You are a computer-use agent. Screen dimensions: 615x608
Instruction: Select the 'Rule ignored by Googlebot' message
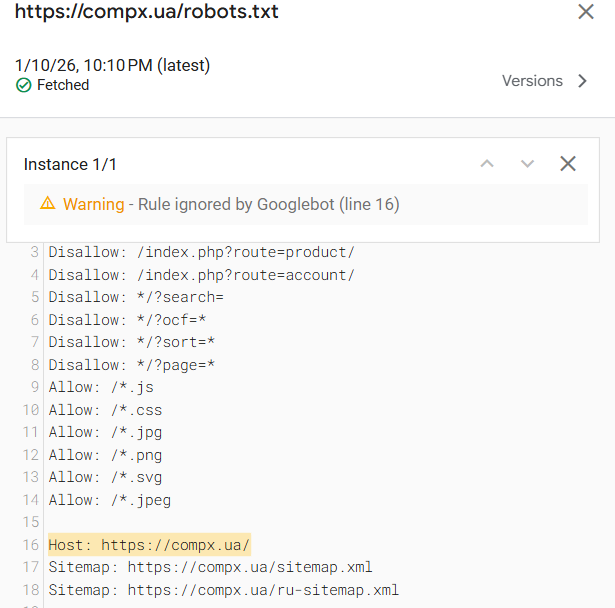click(x=266, y=204)
